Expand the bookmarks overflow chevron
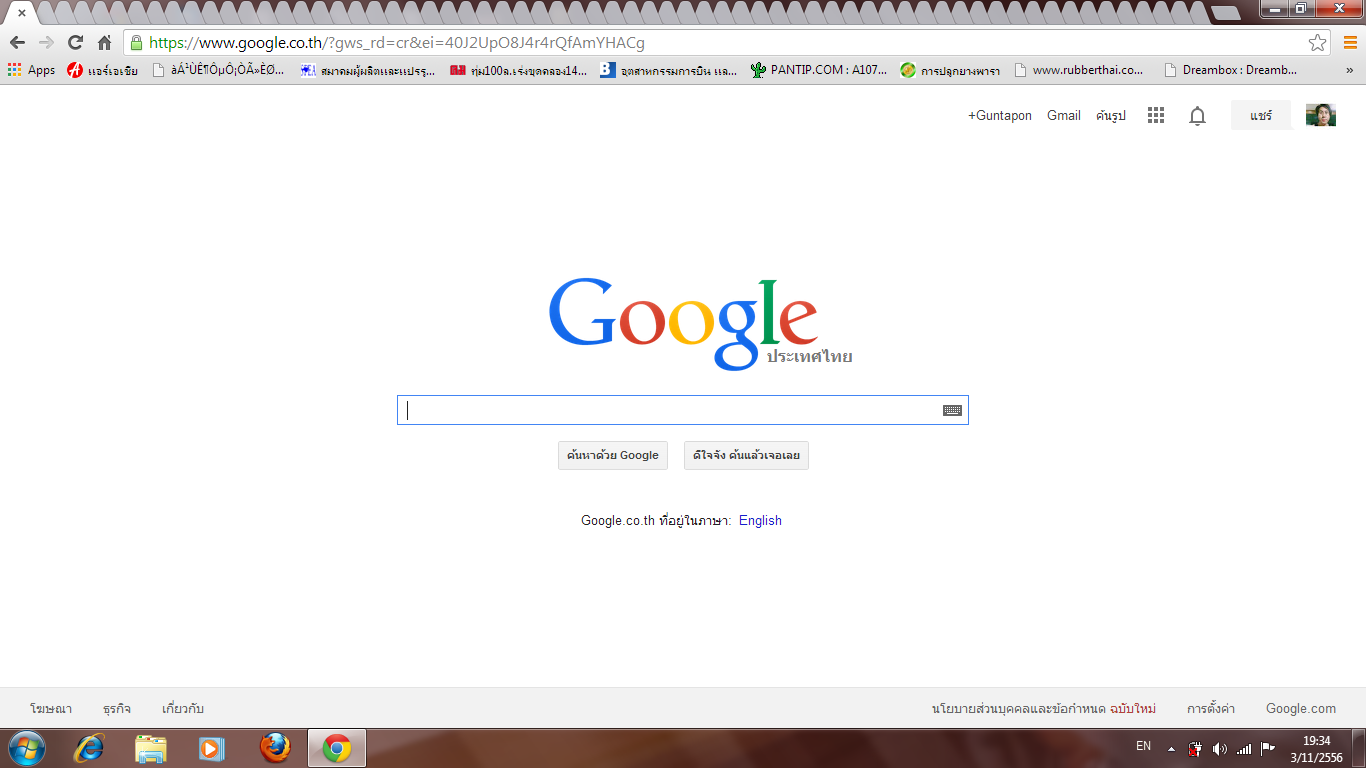Viewport: 1366px width, 768px height. point(1349,70)
